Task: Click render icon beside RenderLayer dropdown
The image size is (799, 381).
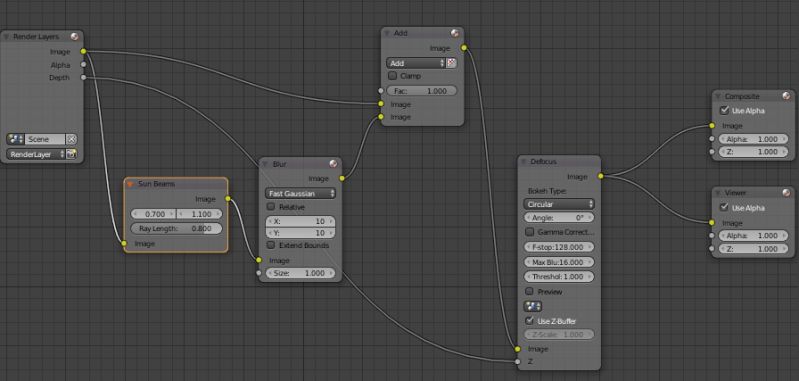Action: click(x=71, y=154)
